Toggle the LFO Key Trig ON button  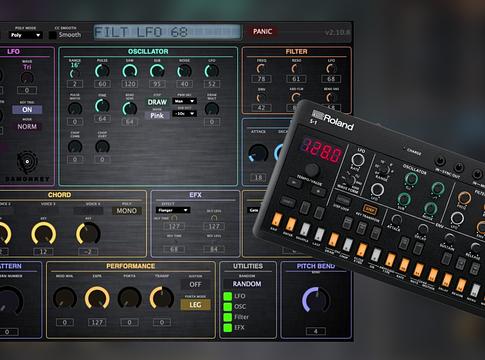pos(27,110)
